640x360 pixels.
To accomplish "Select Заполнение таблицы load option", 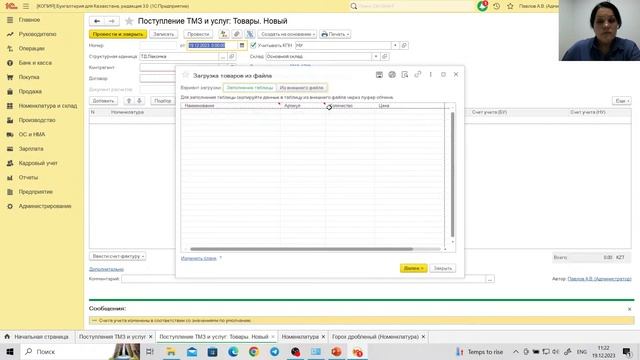I will tap(250, 88).
